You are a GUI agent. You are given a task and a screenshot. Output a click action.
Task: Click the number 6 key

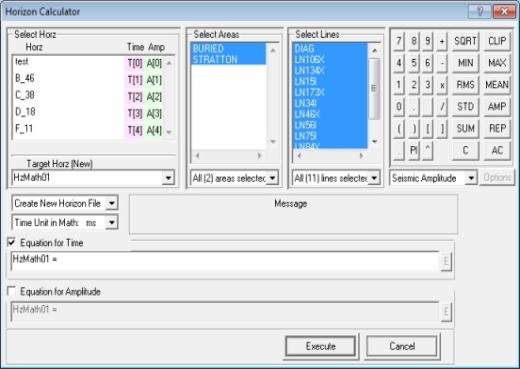point(427,63)
